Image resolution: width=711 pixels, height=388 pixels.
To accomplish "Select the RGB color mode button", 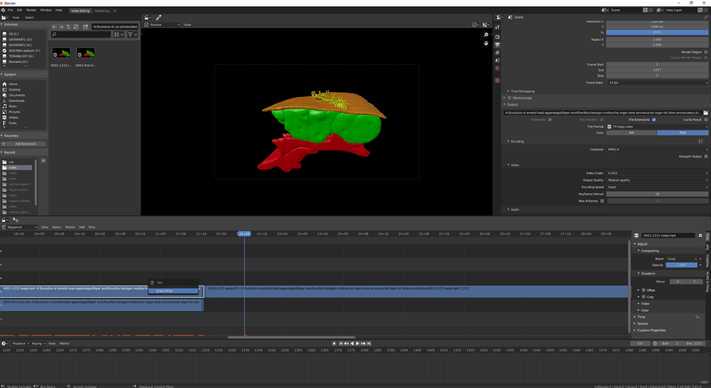I will point(682,133).
